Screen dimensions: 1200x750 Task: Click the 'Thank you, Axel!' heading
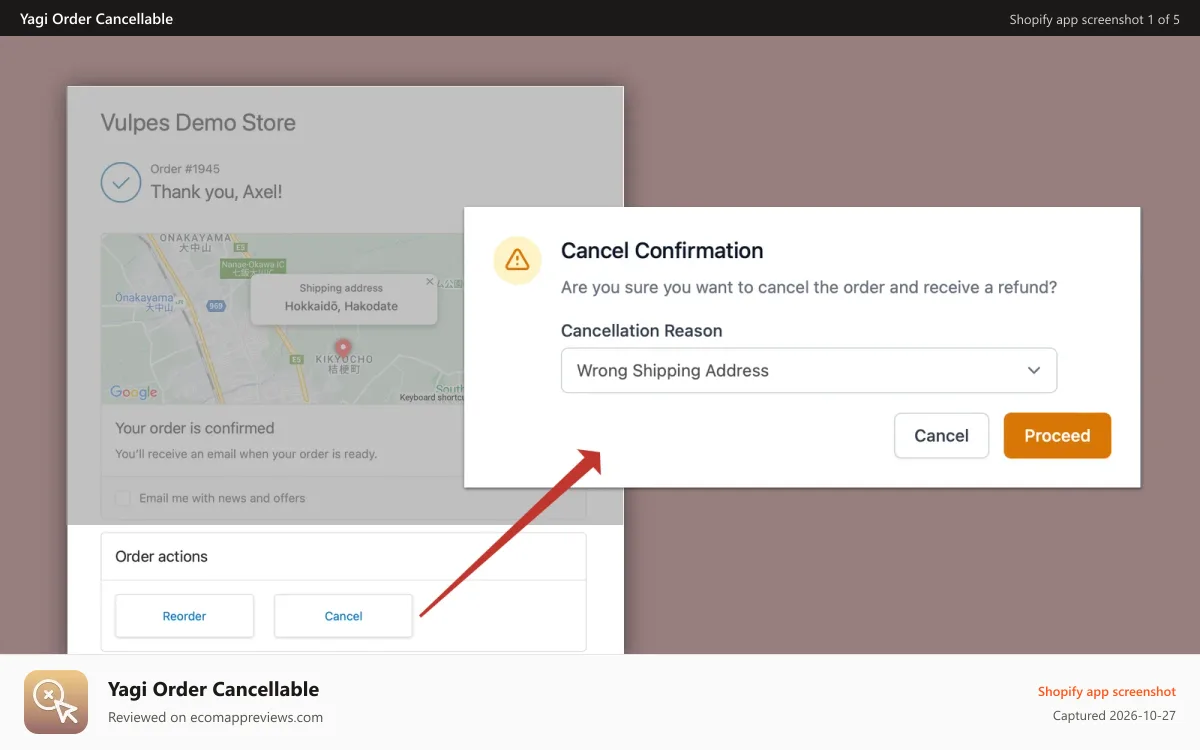coord(216,191)
